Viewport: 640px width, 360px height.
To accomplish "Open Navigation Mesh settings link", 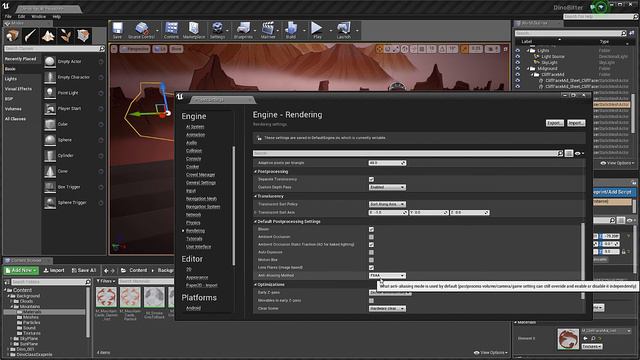I will pyautogui.click(x=201, y=199).
